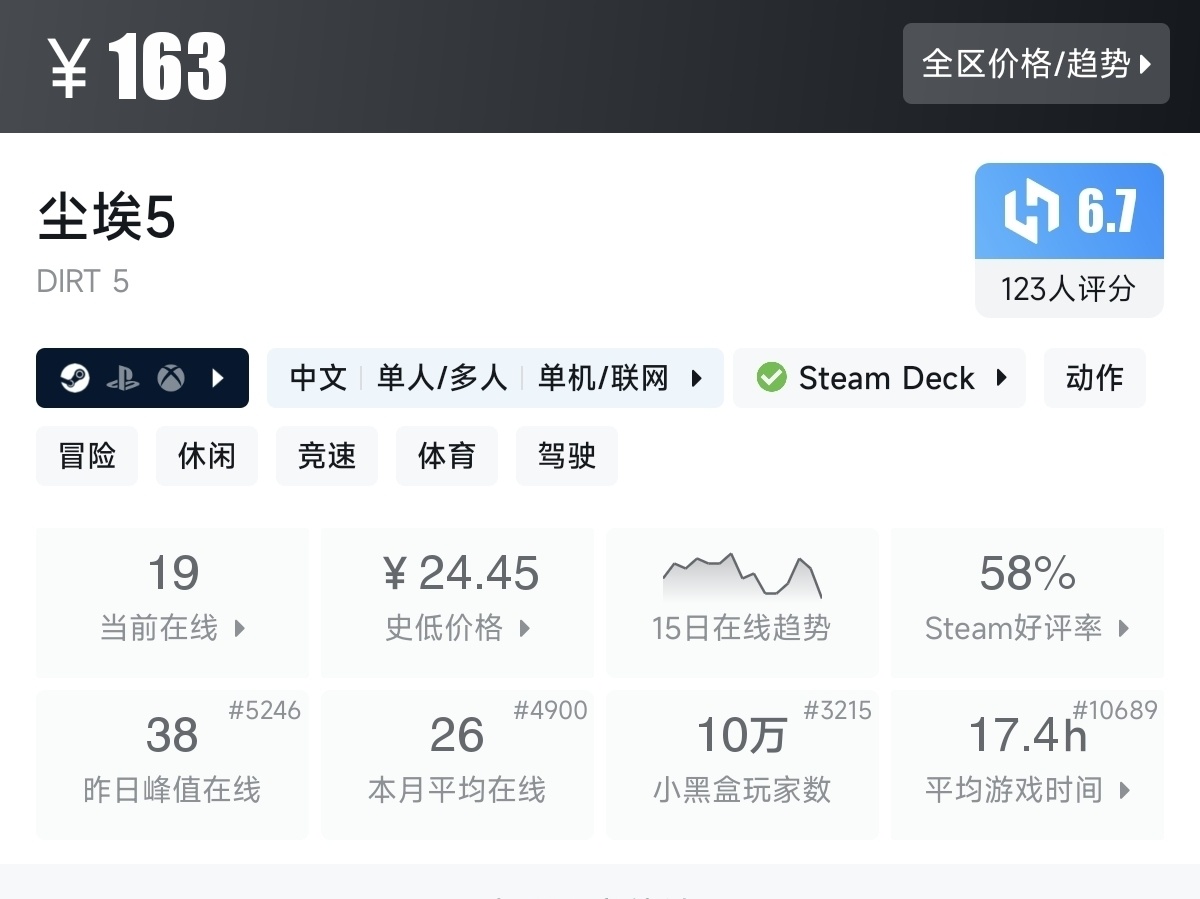Click the #3215 ranking number

pos(838,711)
